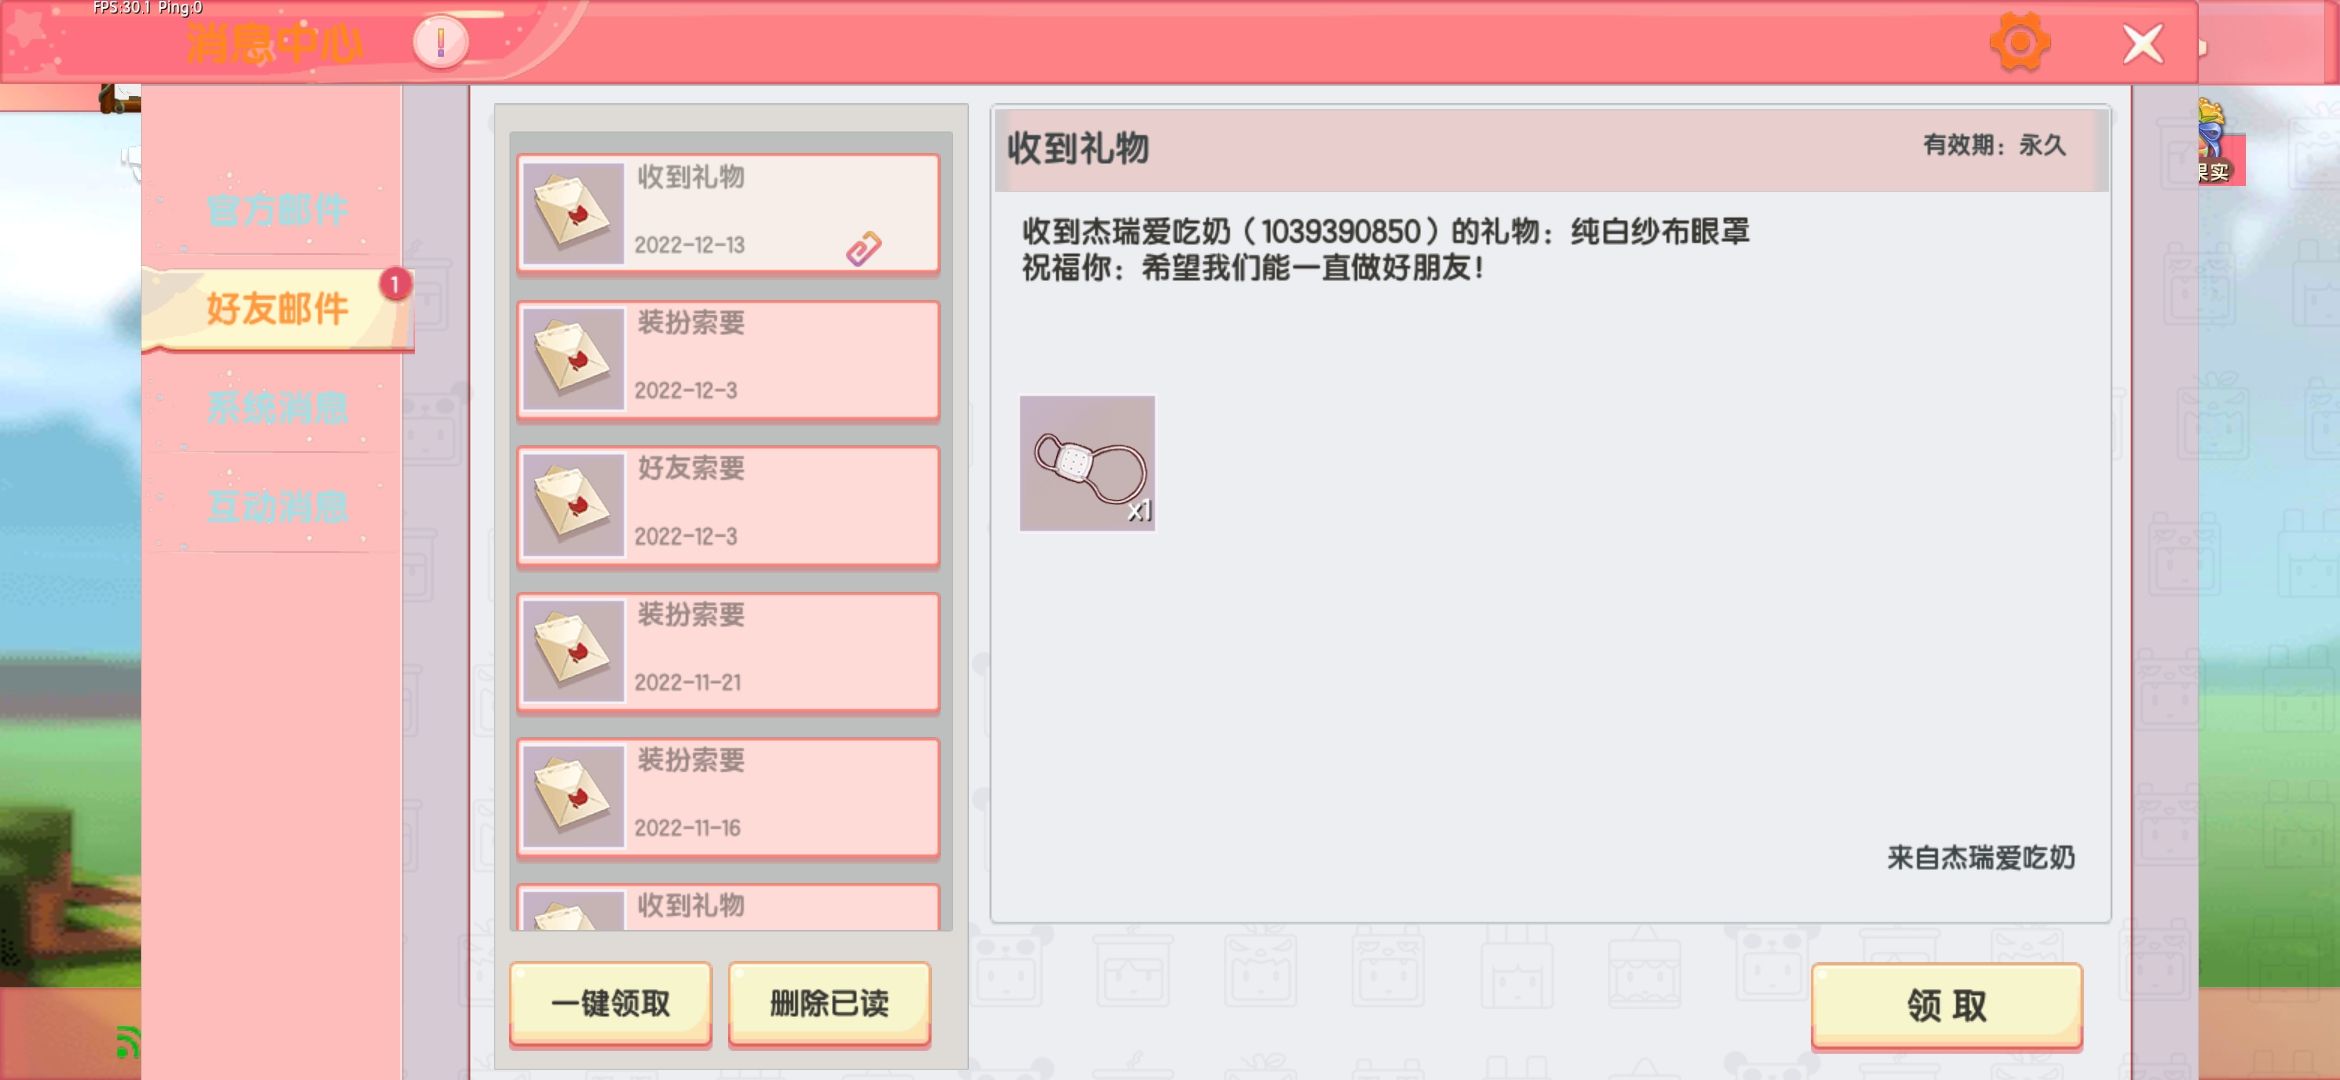Open the partially visible 收到礼物 mail at bottom
The image size is (2340, 1080).
(728, 908)
